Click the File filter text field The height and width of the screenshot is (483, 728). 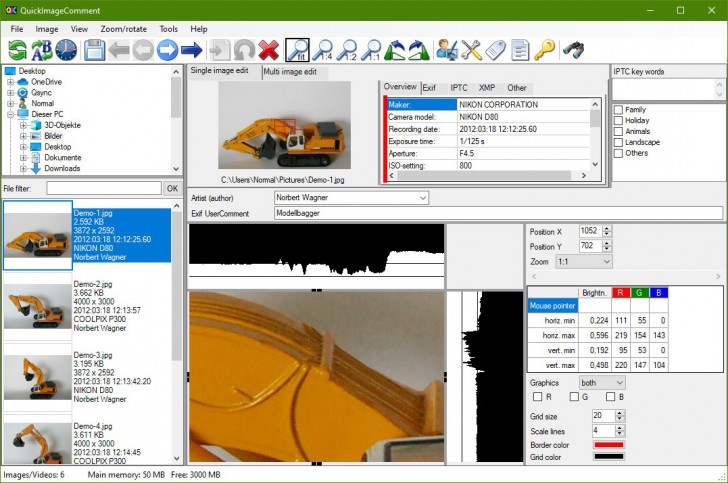point(104,189)
